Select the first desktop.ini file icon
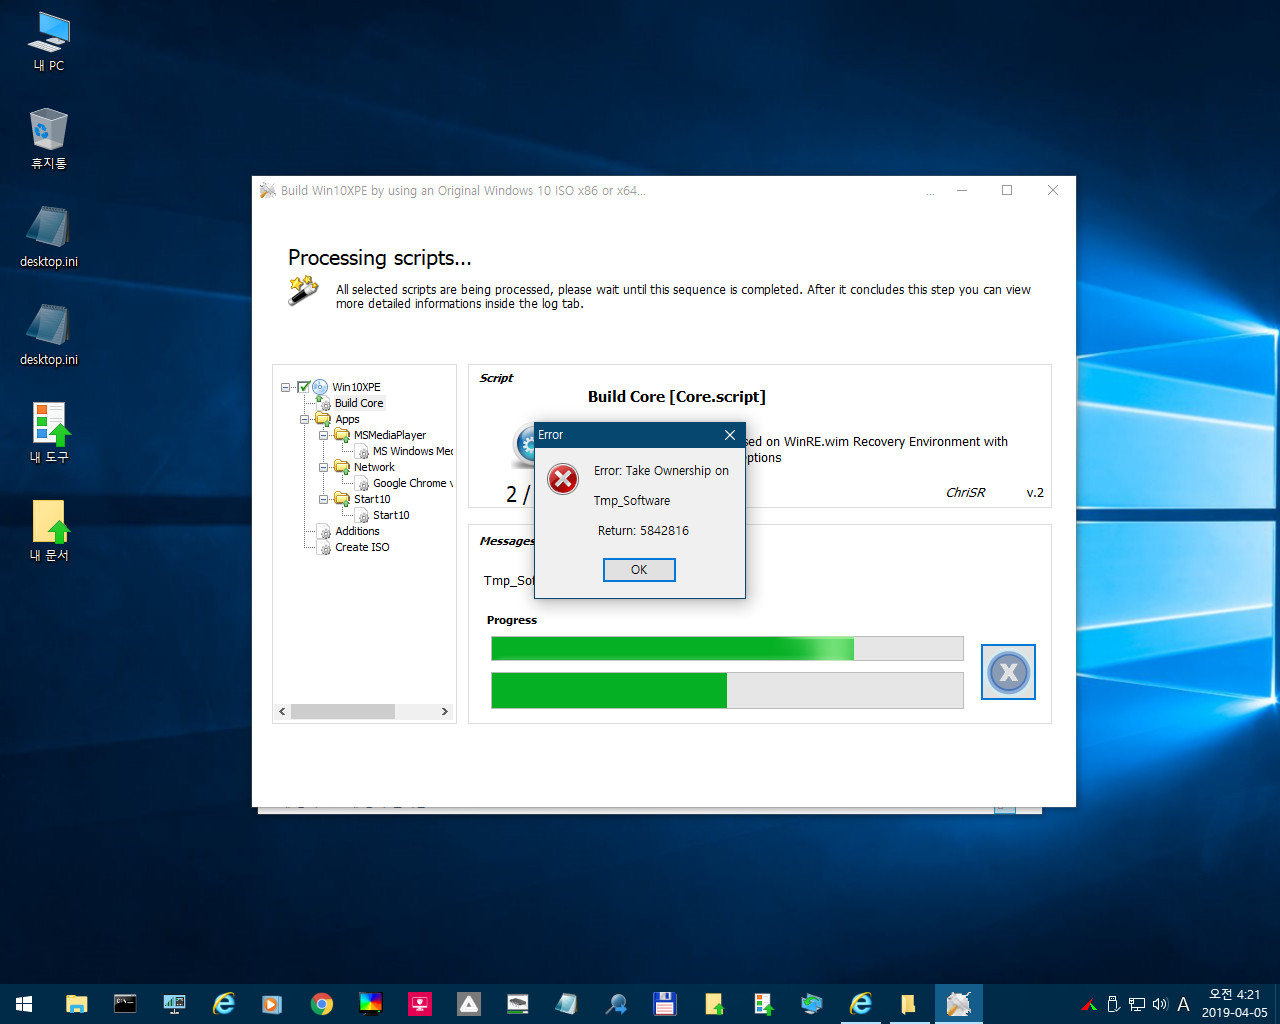 point(48,237)
